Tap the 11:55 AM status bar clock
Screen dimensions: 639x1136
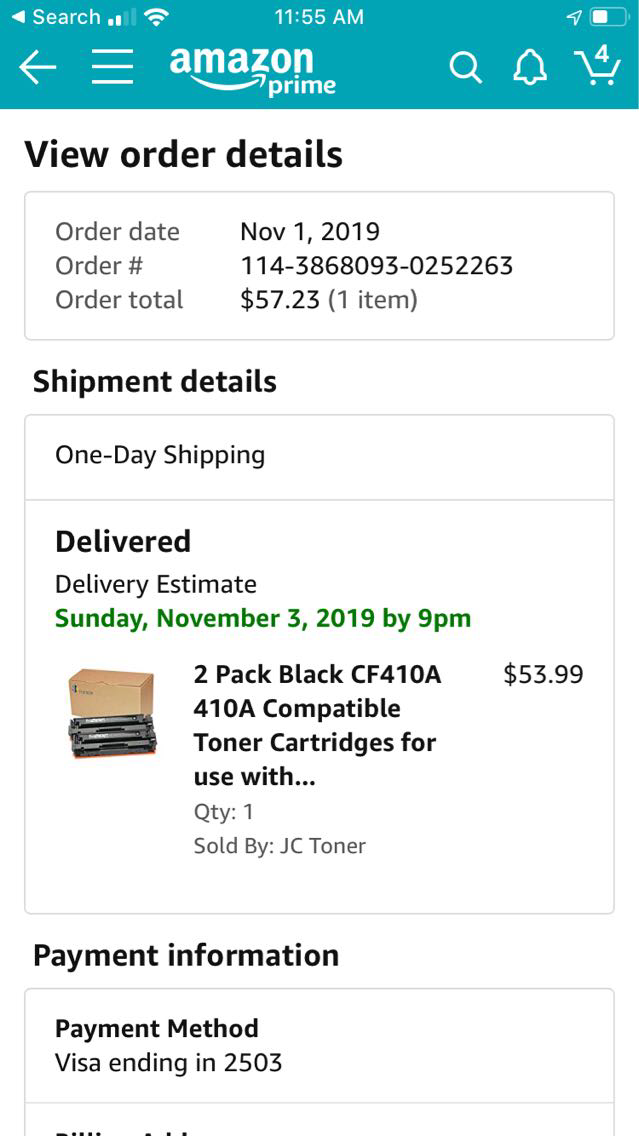pyautogui.click(x=319, y=17)
